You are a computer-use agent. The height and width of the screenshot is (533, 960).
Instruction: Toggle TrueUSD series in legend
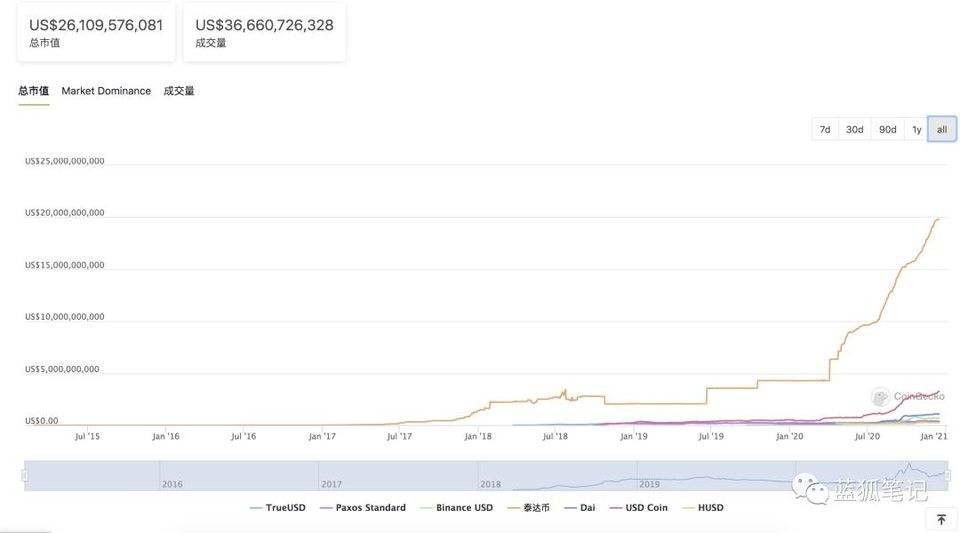pyautogui.click(x=278, y=507)
